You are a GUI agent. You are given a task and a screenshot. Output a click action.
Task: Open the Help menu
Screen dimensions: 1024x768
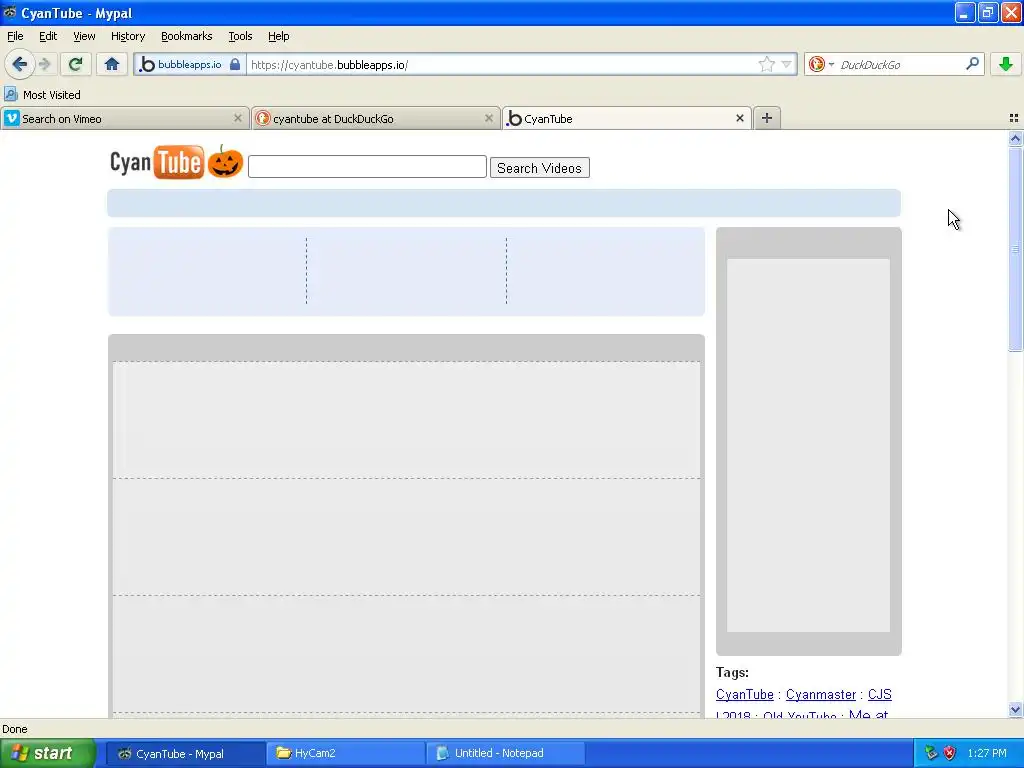click(x=278, y=36)
